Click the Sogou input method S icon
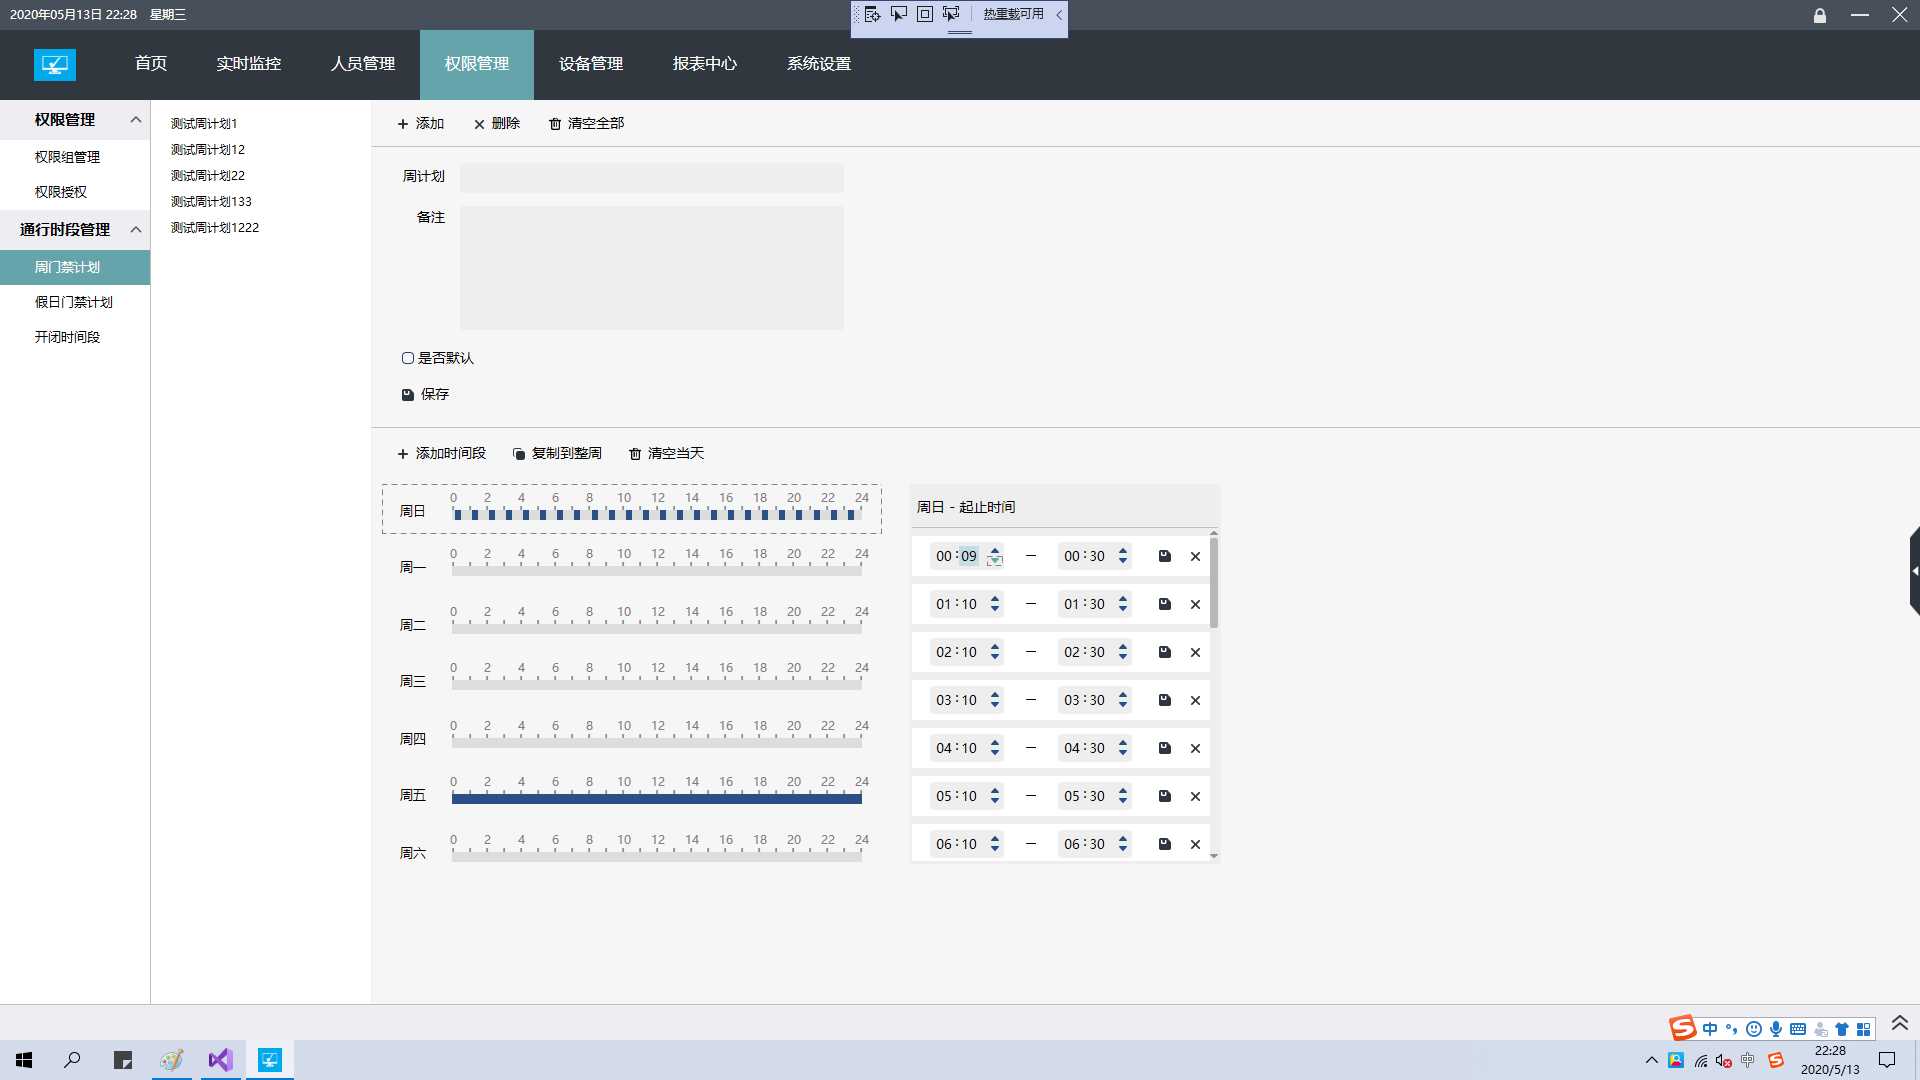This screenshot has height=1080, width=1920. pyautogui.click(x=1682, y=1027)
